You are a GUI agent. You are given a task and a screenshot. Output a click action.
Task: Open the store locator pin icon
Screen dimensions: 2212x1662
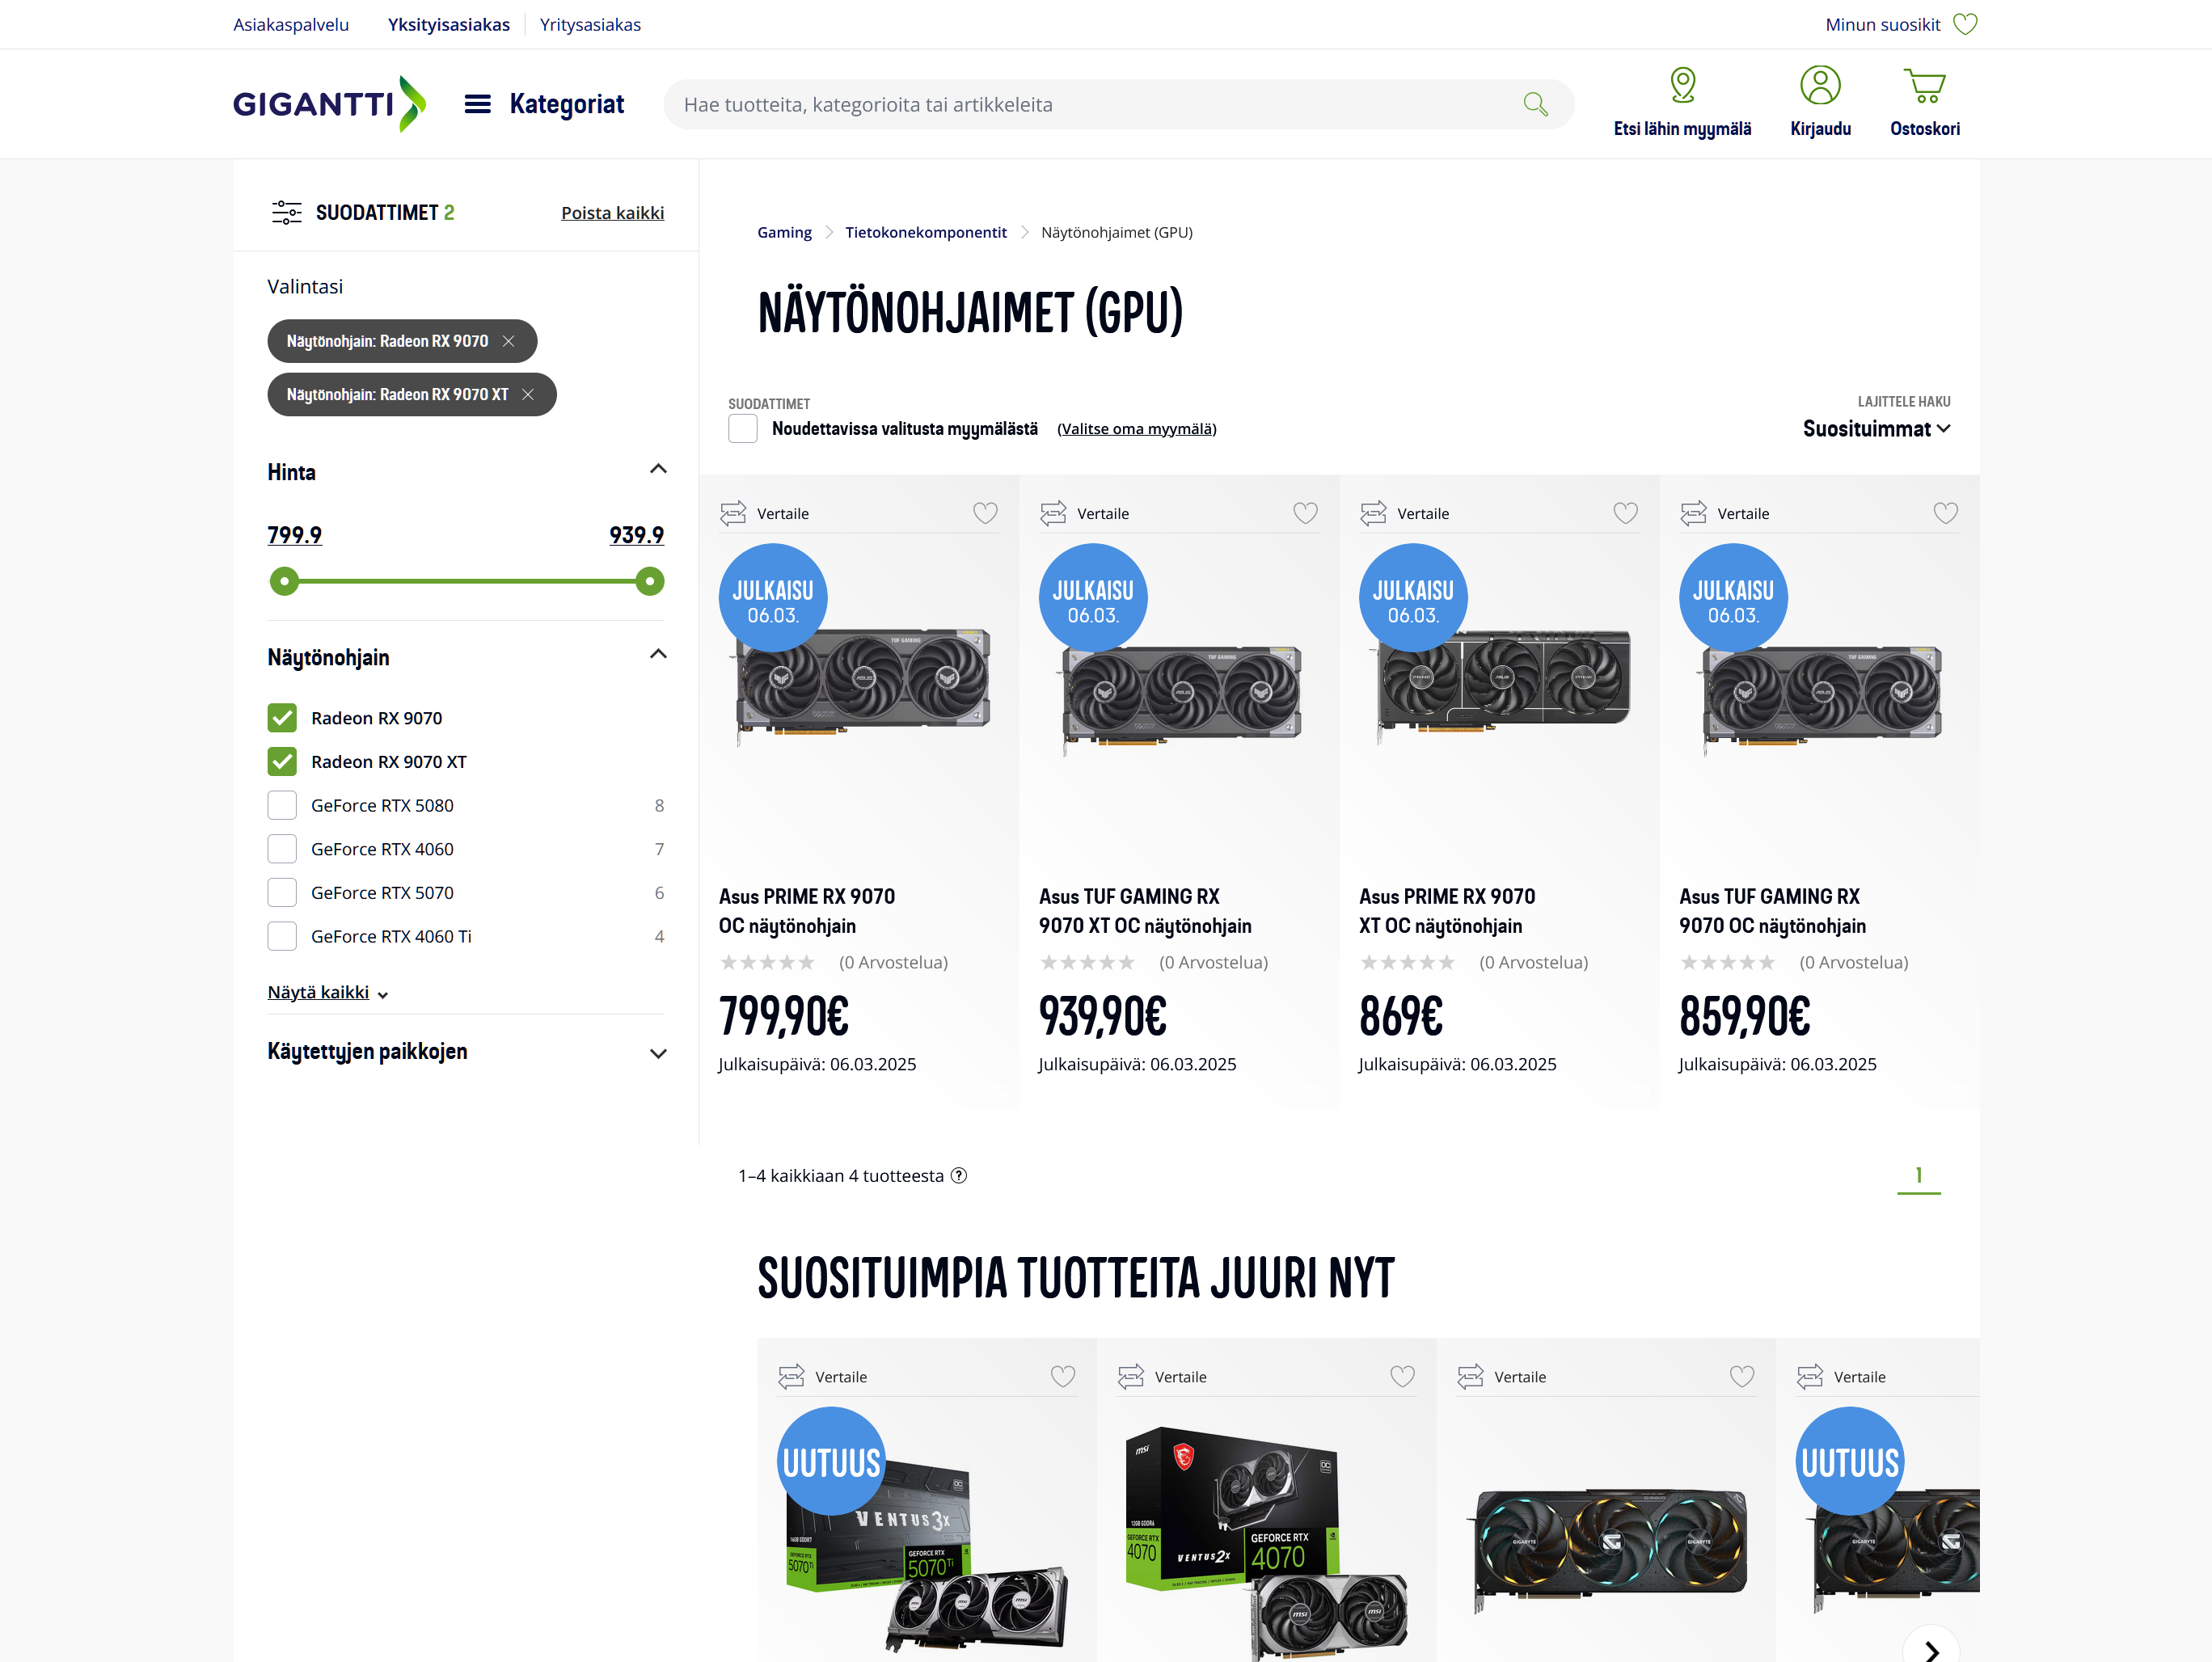[x=1682, y=85]
